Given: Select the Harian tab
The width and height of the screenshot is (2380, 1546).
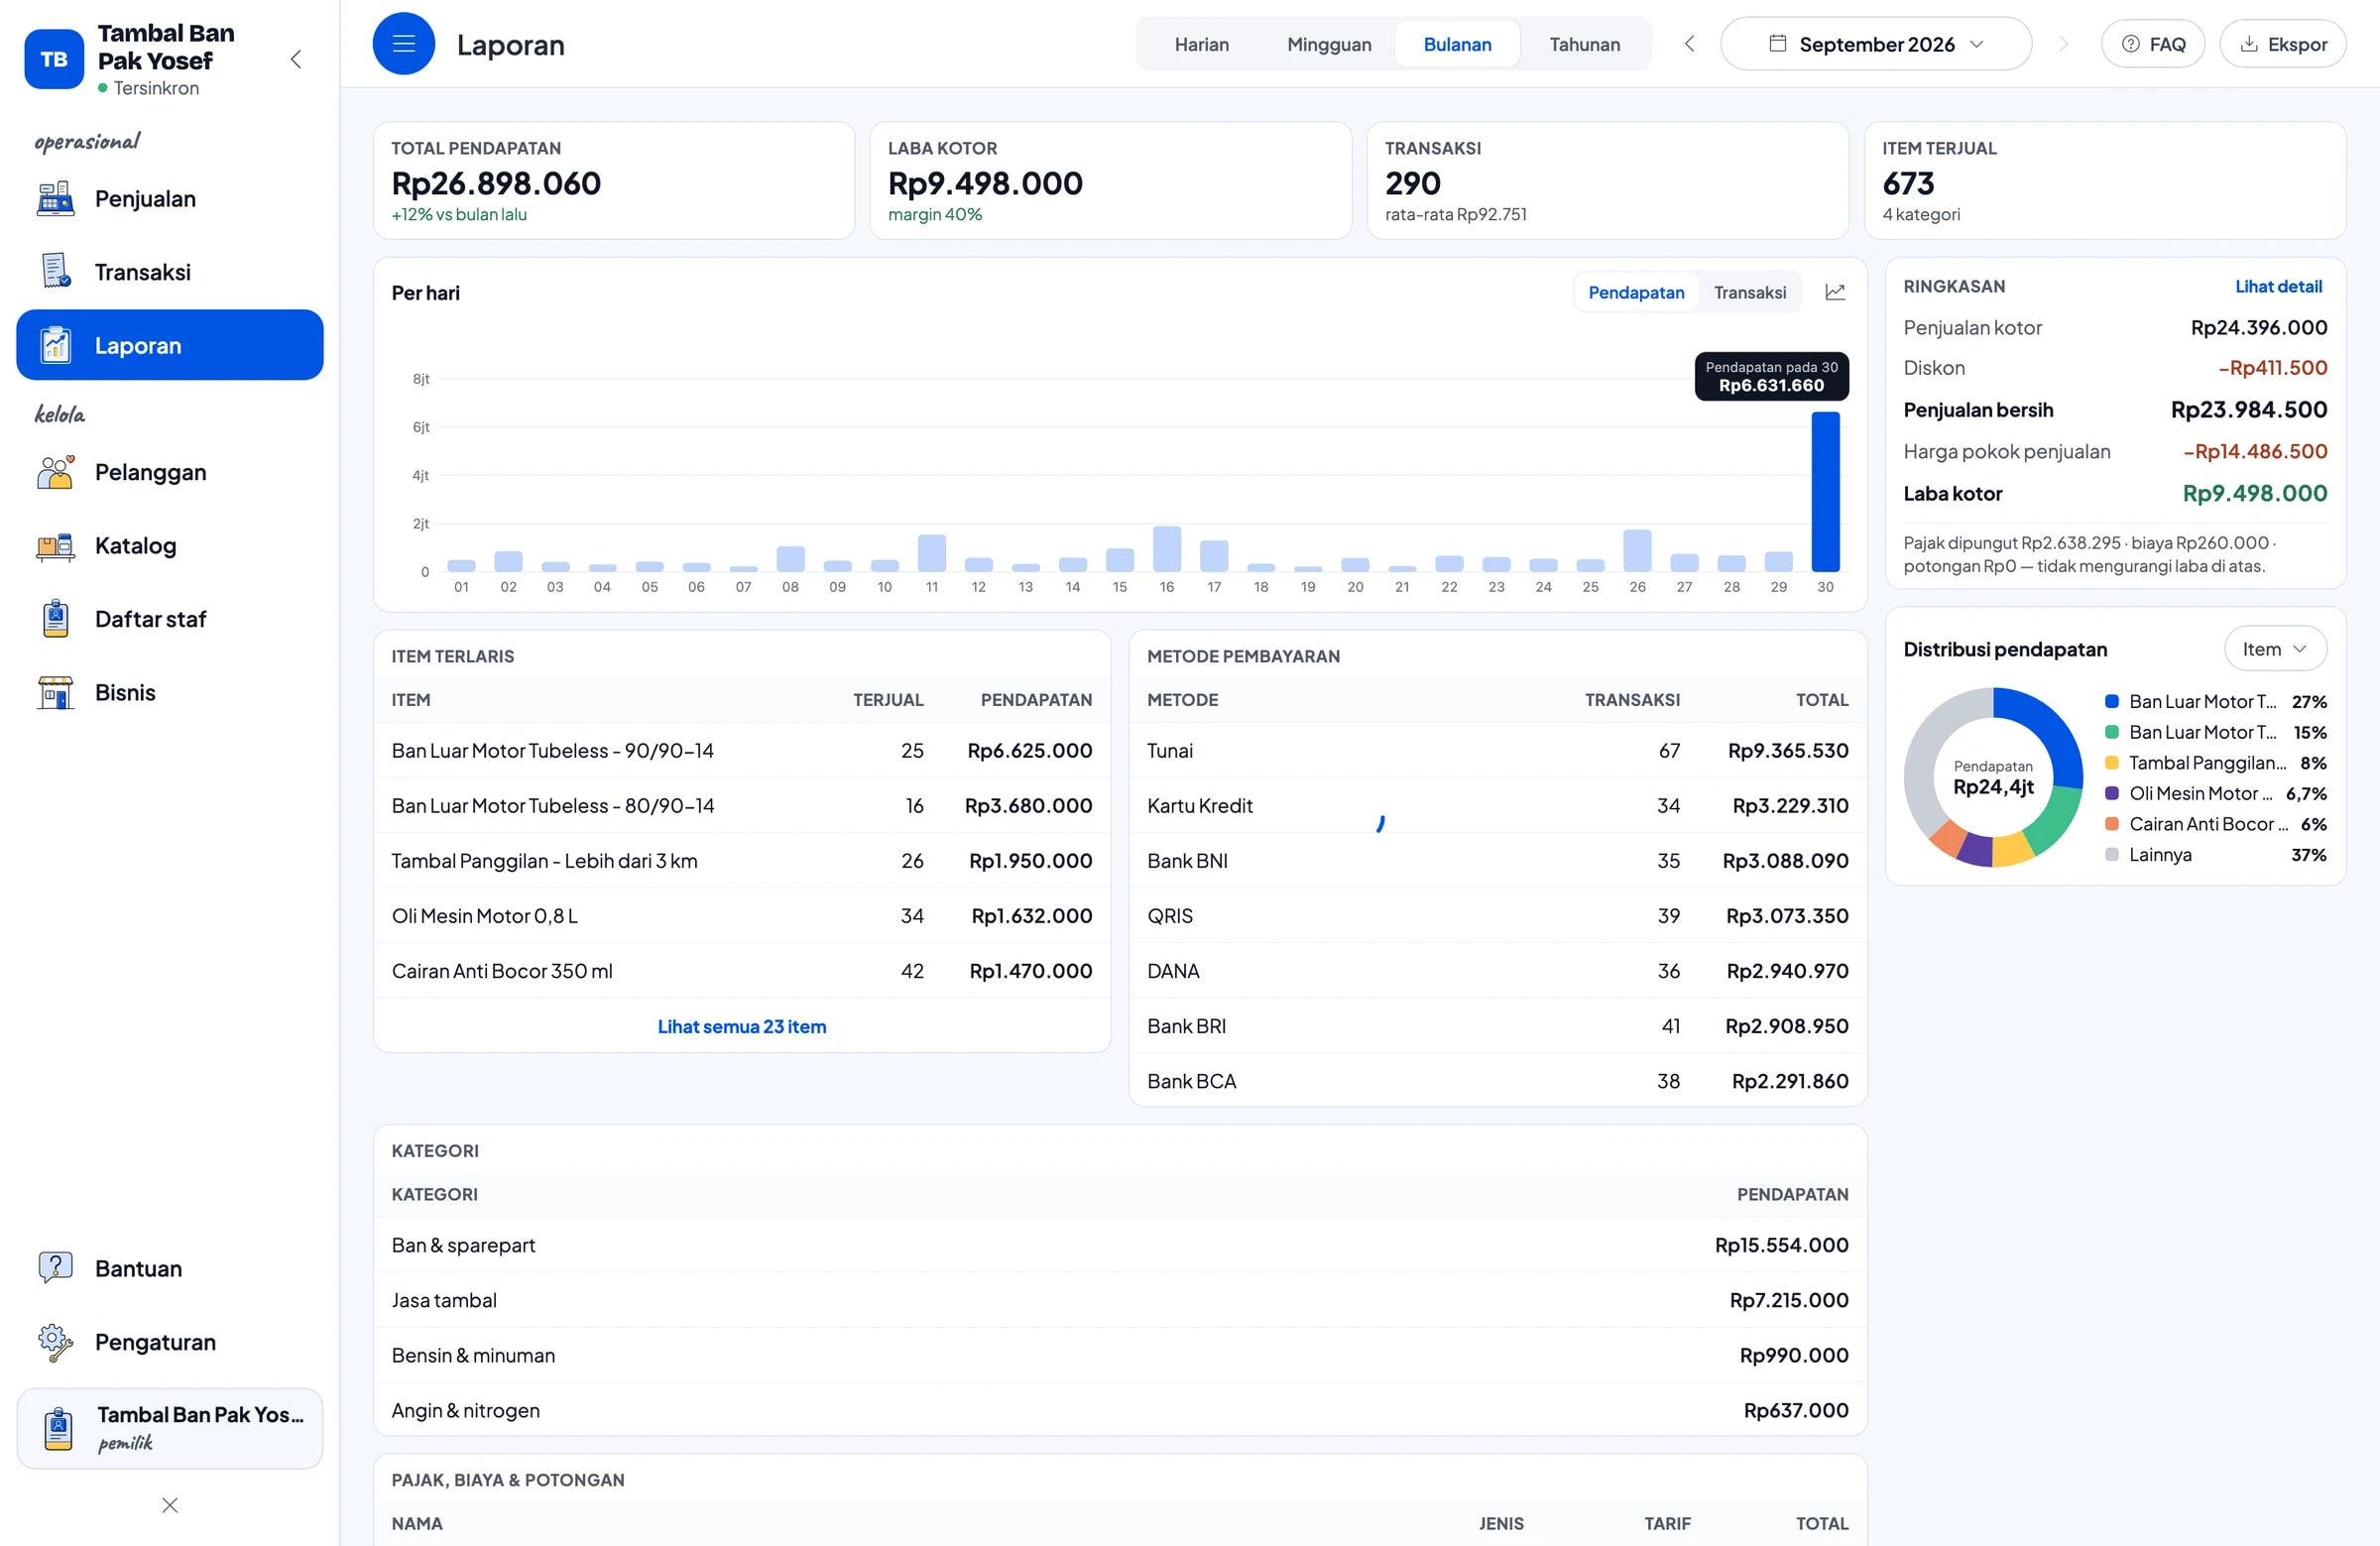Looking at the screenshot, I should pos(1201,44).
